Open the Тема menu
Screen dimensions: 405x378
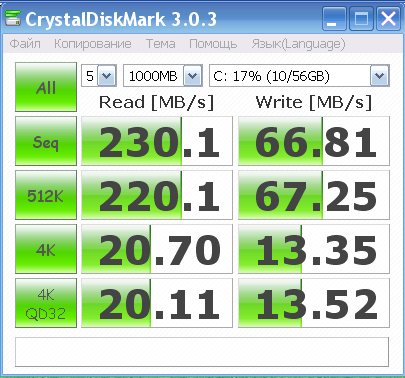[161, 44]
